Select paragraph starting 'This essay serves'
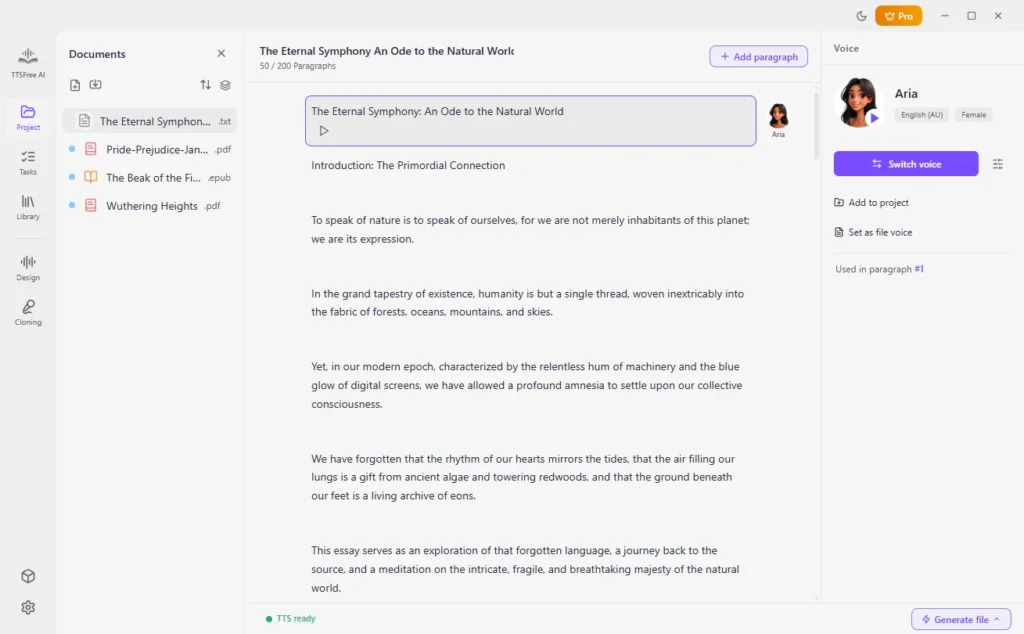The image size is (1024, 634). point(525,569)
